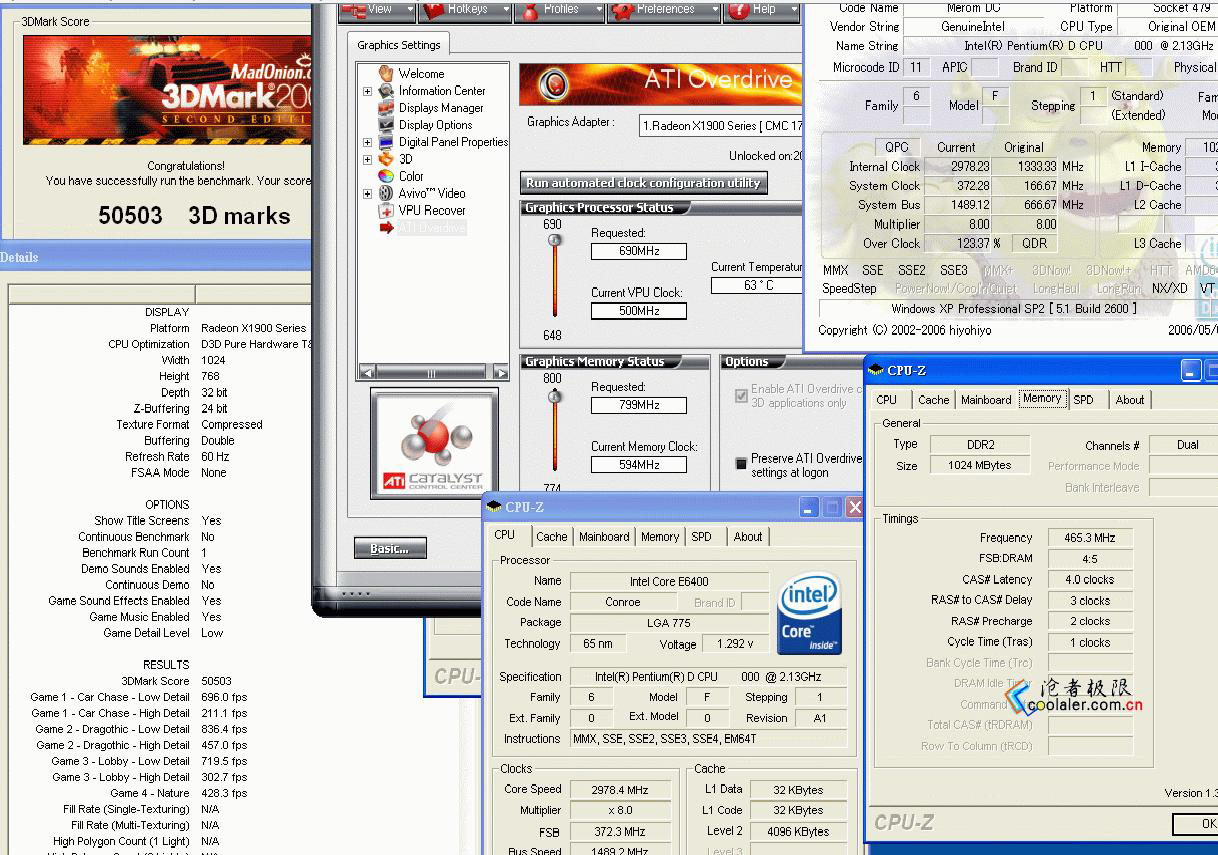
Task: Click OK in the Memory CPU-Z window
Action: click(1197, 825)
